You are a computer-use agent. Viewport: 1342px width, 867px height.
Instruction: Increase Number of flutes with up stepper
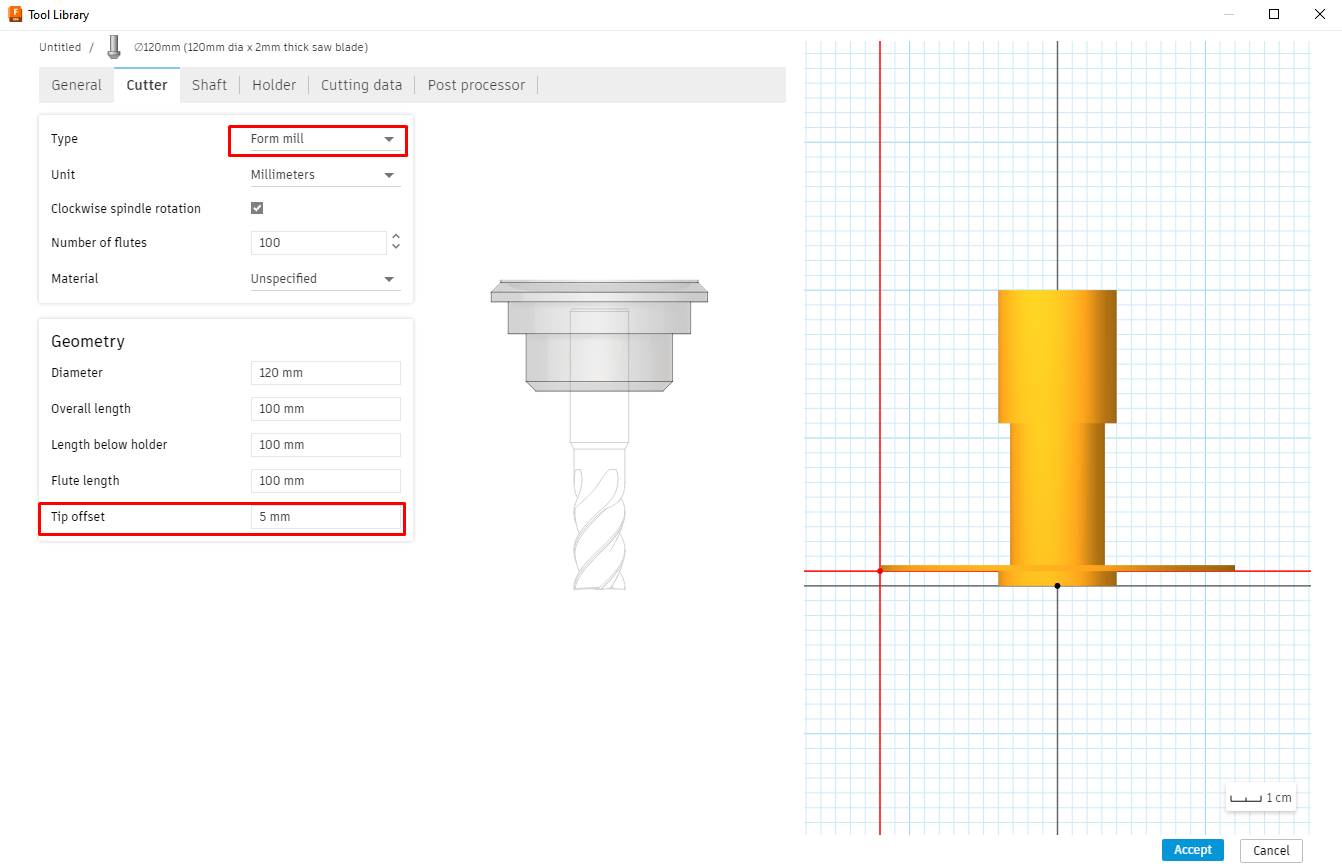click(x=396, y=237)
